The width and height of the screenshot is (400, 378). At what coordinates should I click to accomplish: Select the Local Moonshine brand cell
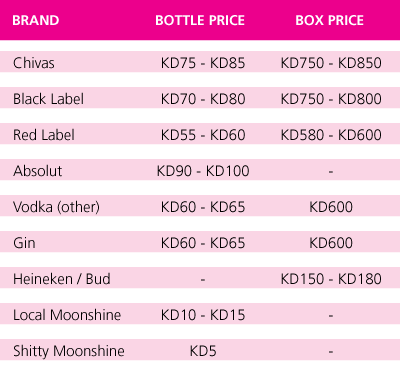click(67, 315)
